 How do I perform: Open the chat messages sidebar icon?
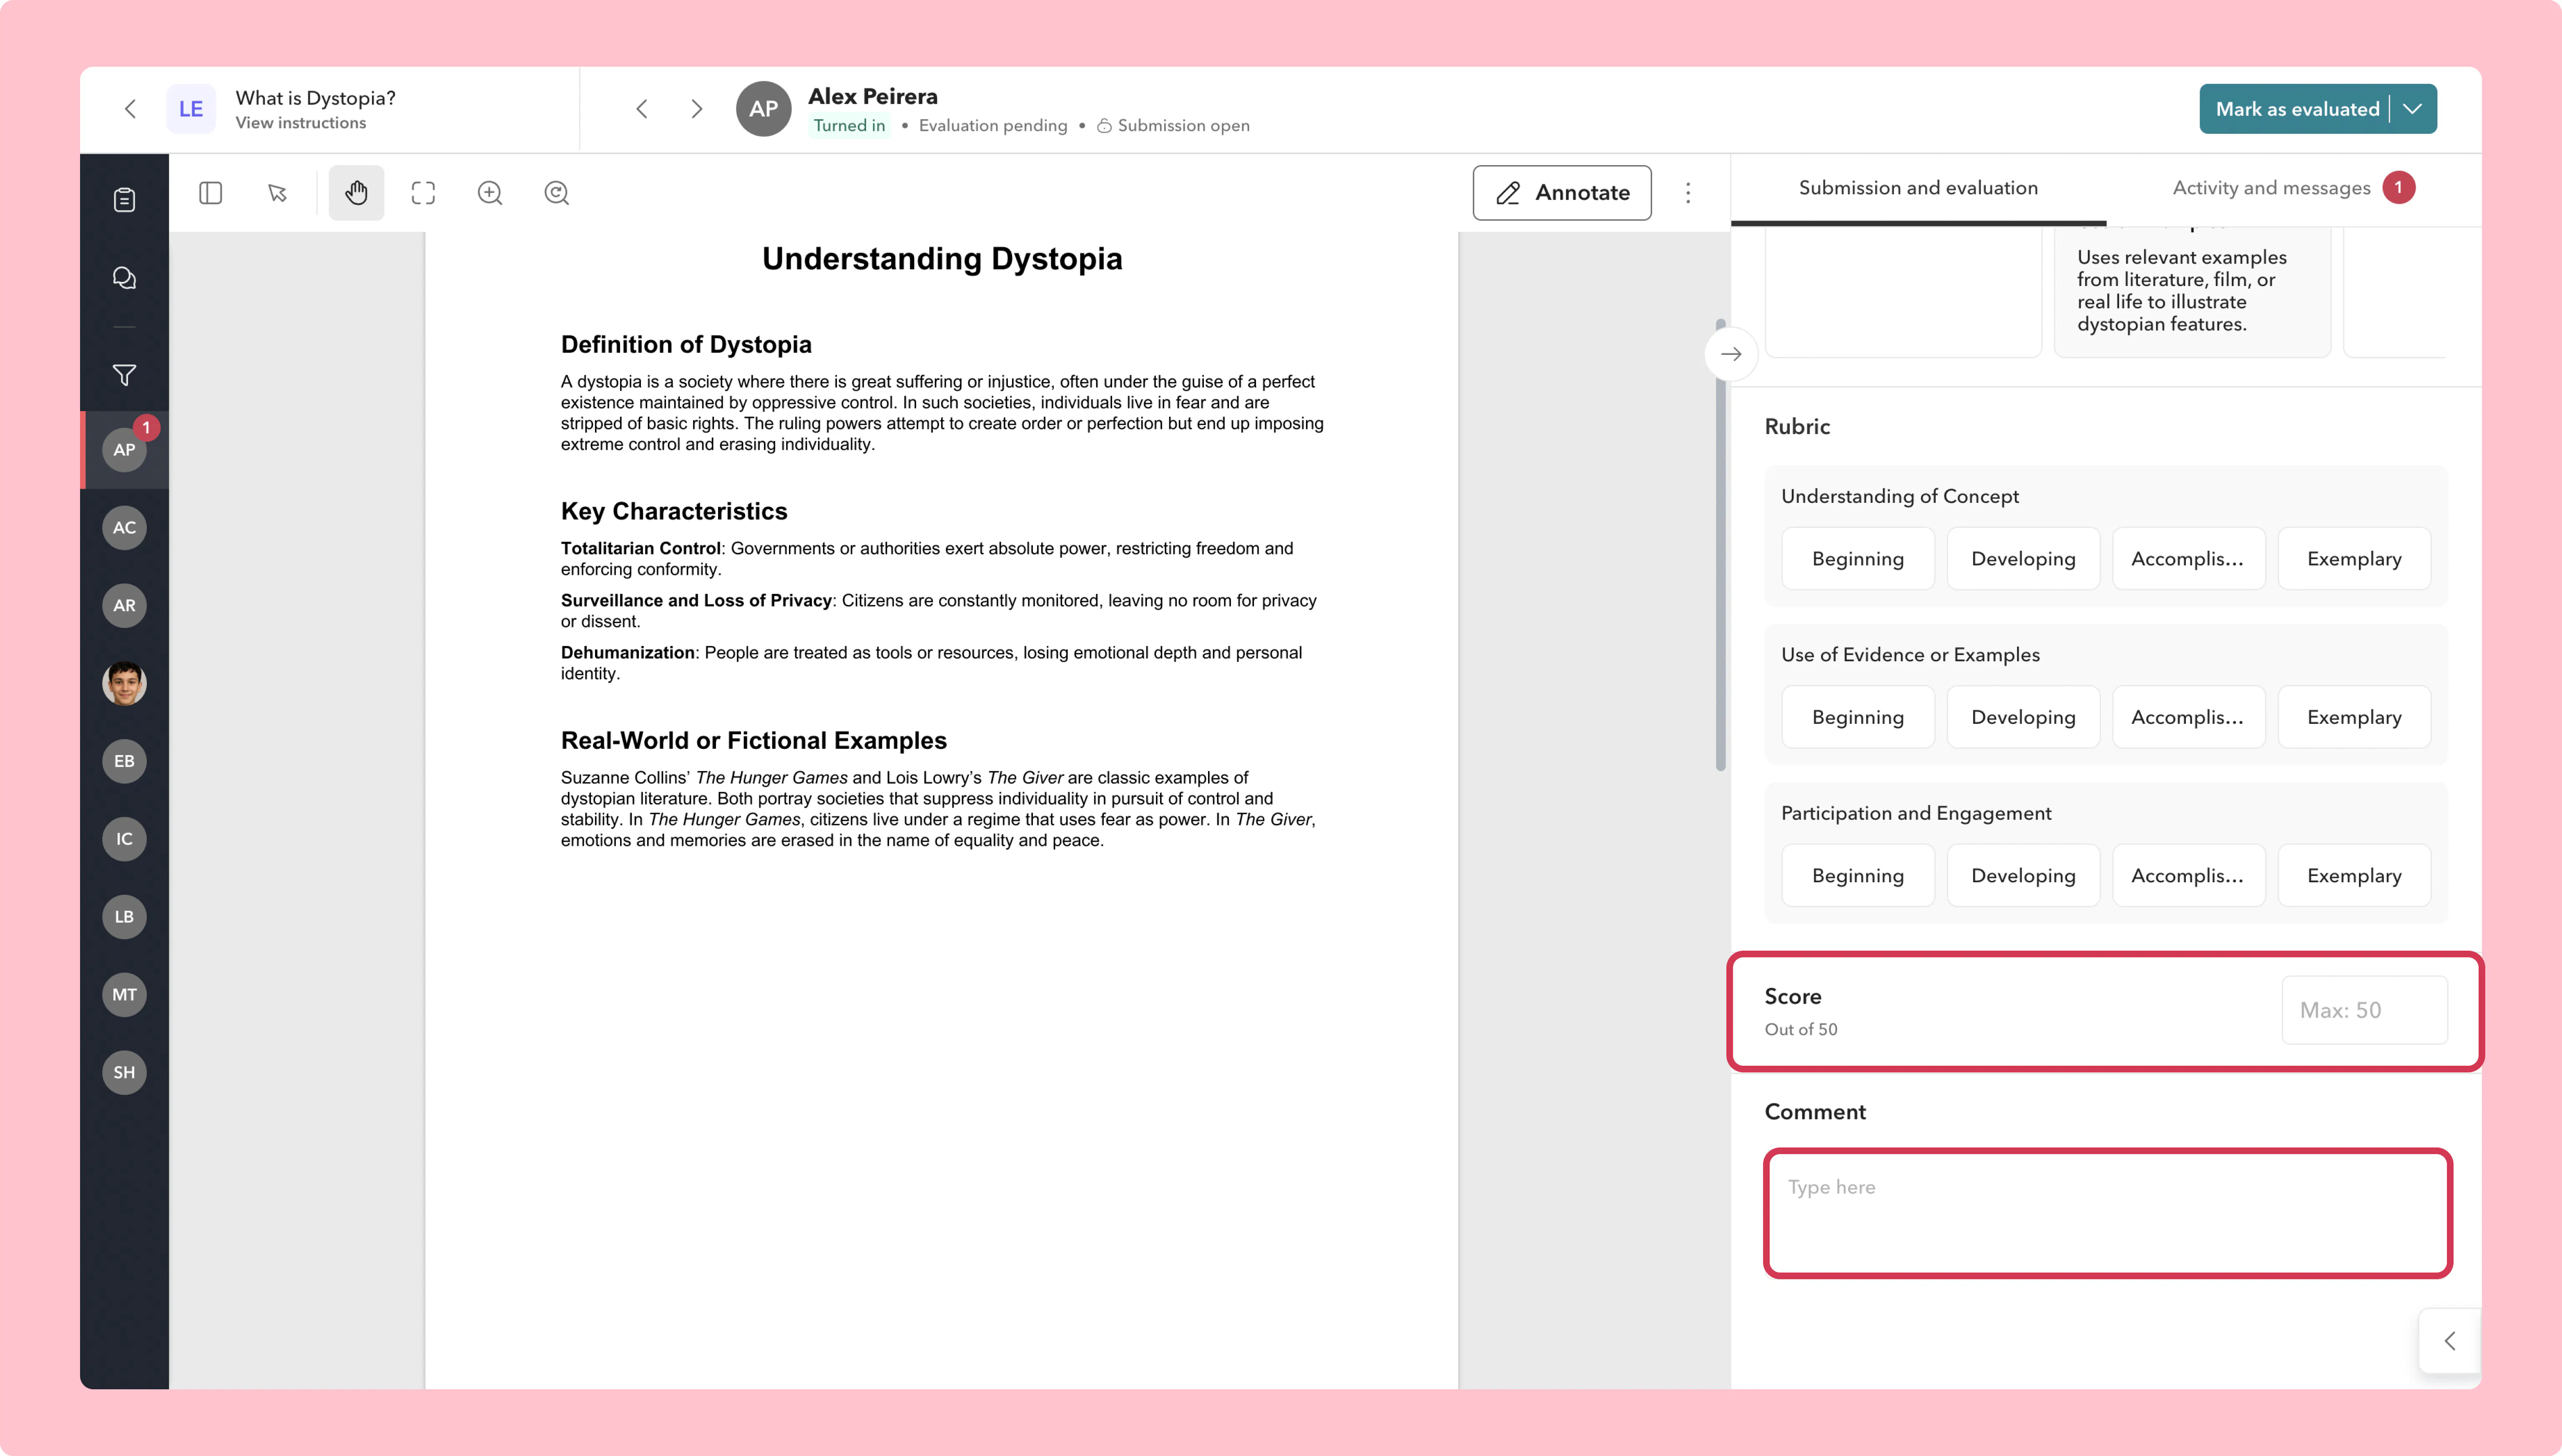pos(124,278)
